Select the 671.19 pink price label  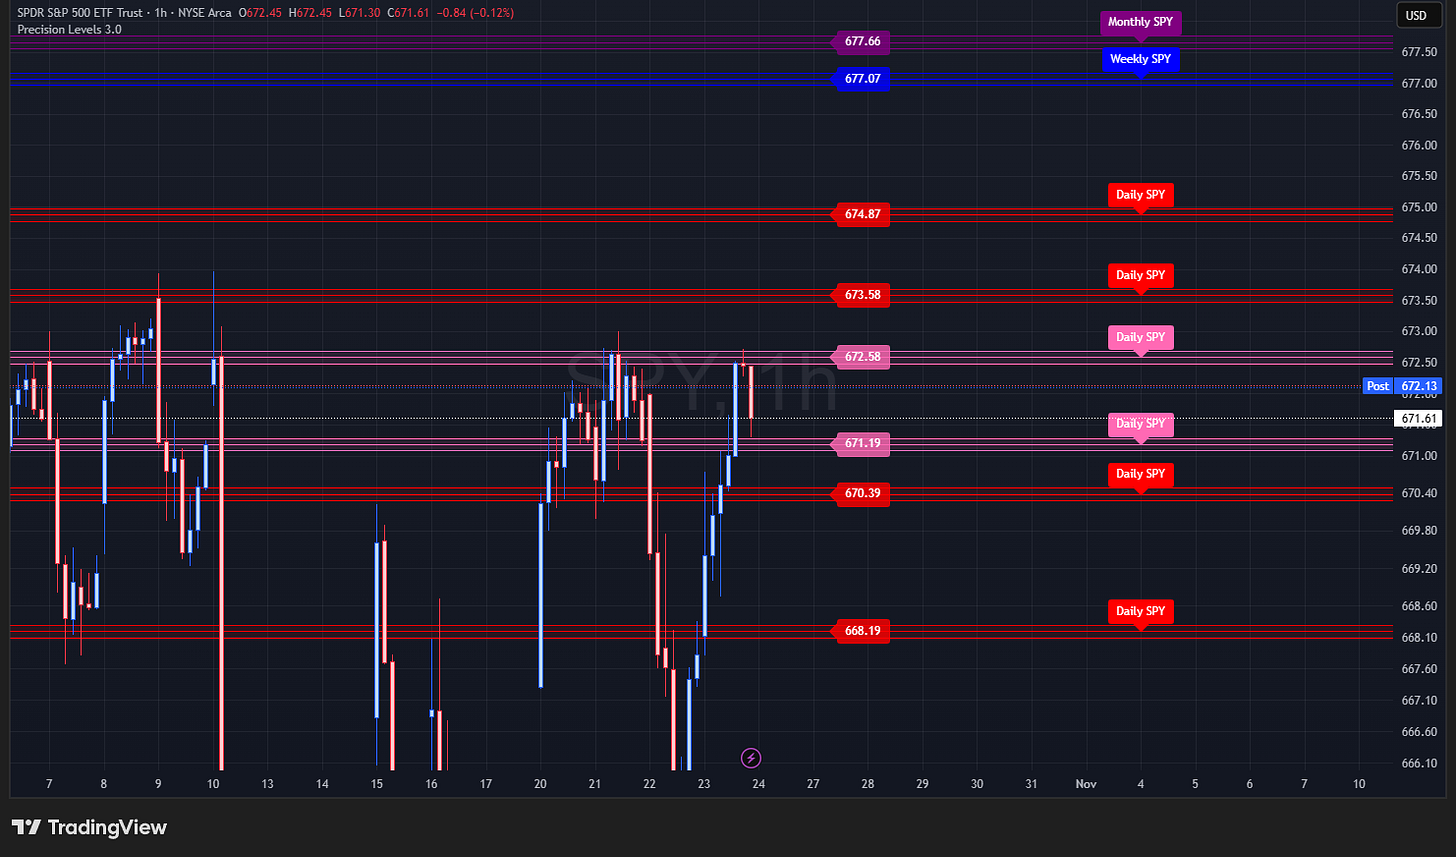click(861, 443)
